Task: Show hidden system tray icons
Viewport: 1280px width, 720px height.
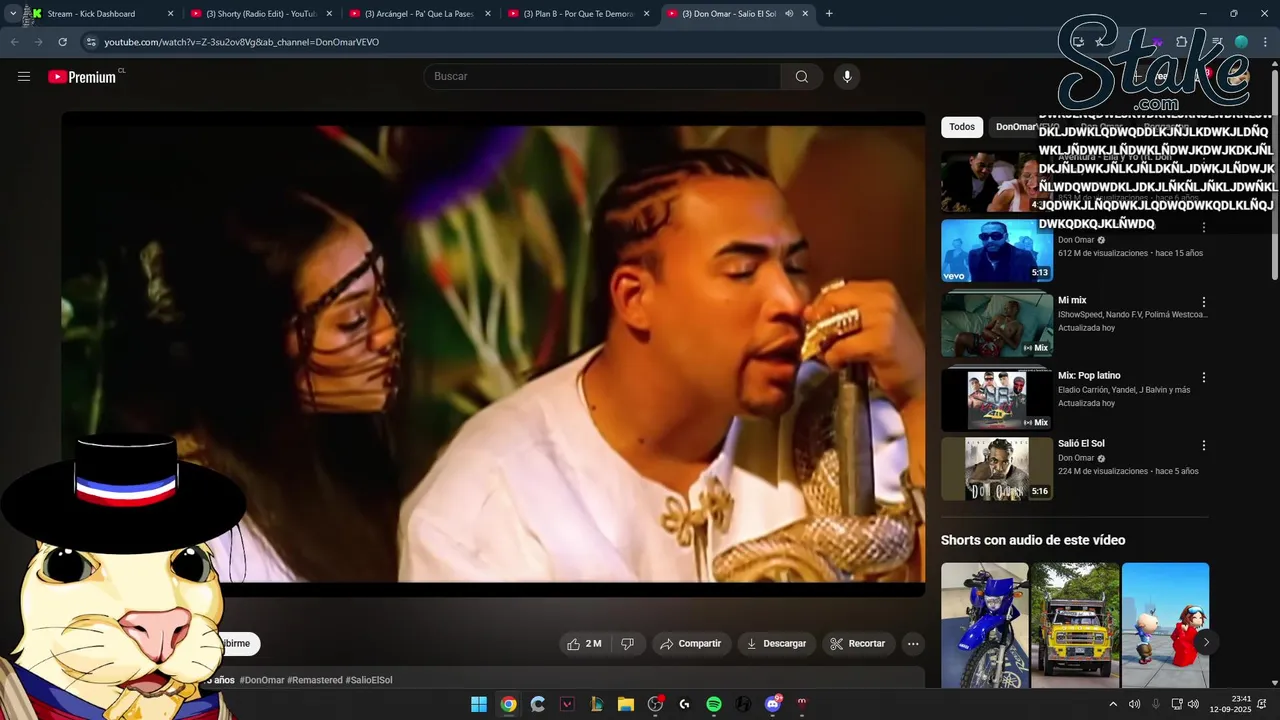Action: coord(1113,704)
